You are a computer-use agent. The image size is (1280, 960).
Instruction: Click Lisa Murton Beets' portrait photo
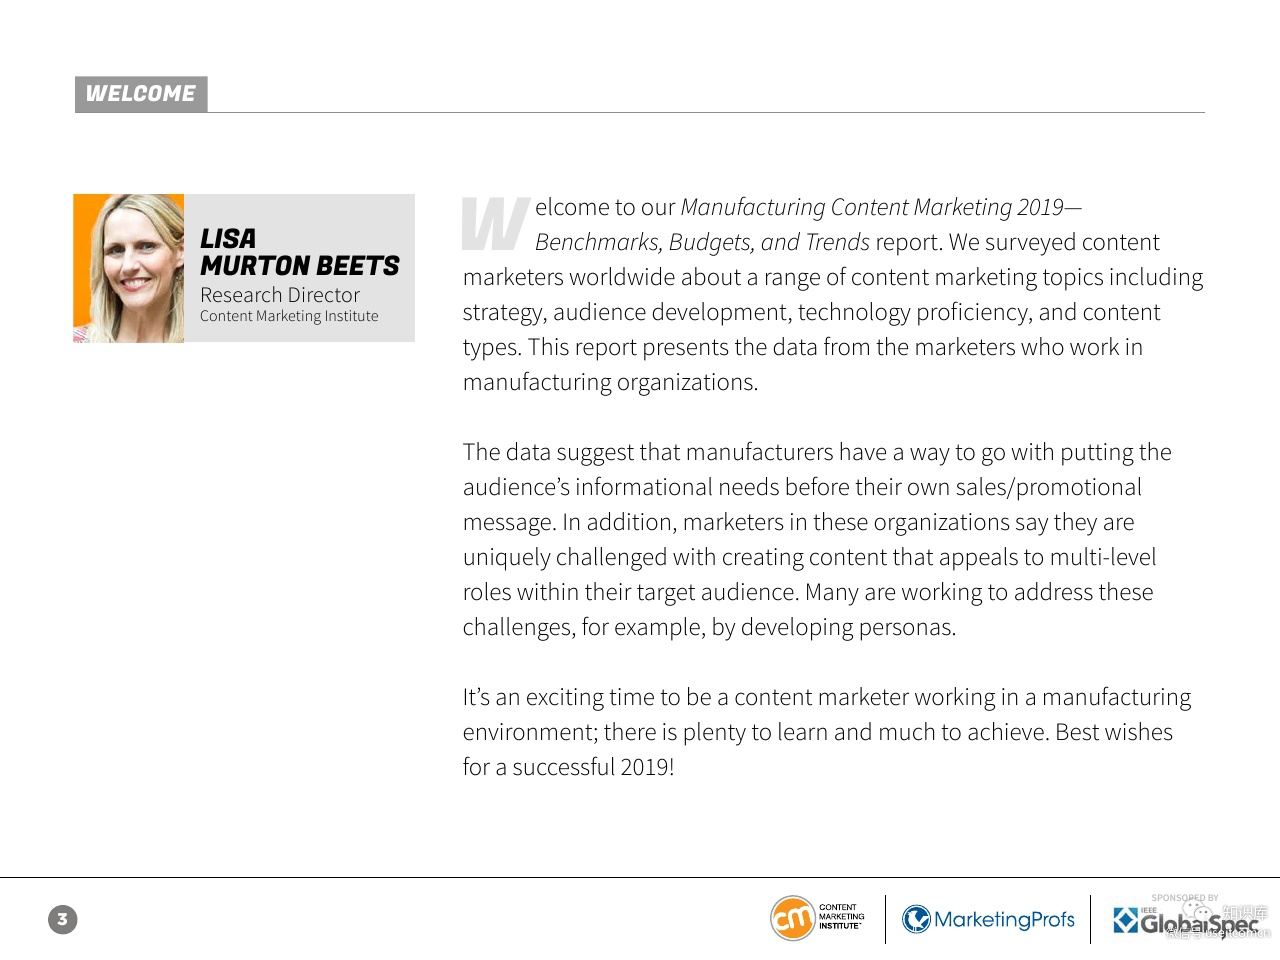coord(129,268)
